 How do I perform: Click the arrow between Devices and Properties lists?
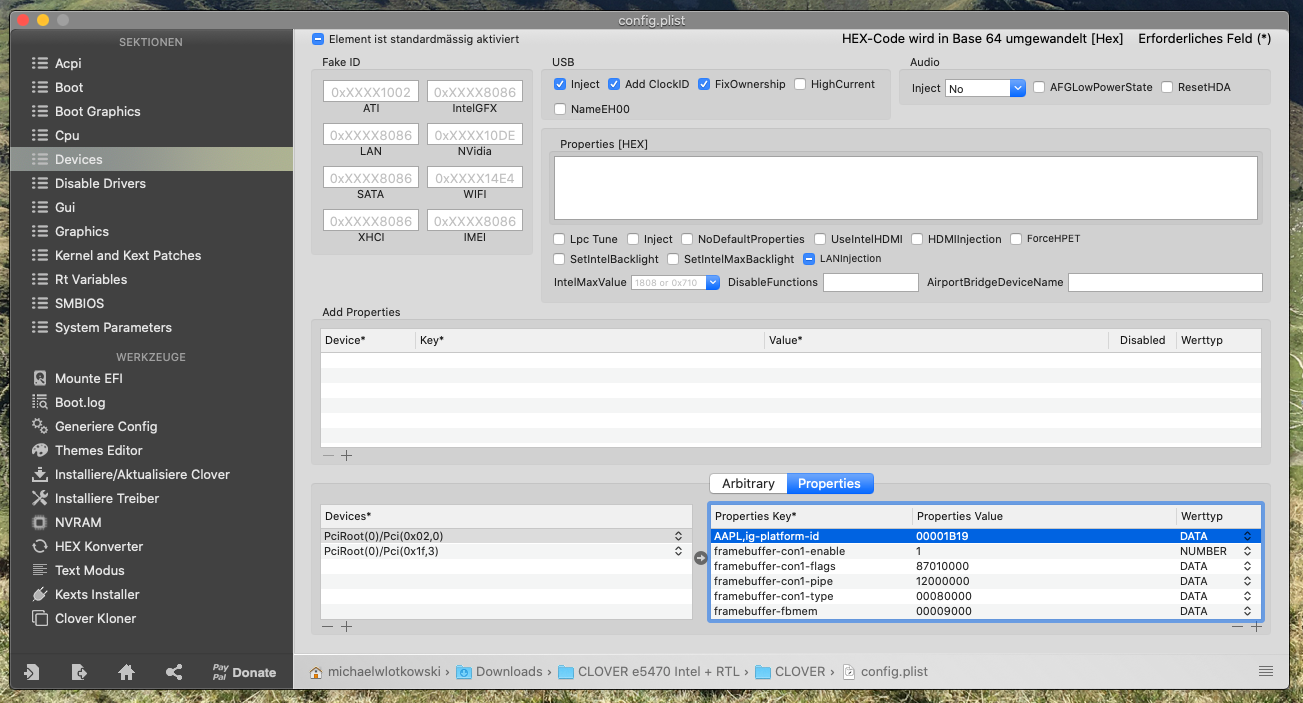click(x=701, y=558)
